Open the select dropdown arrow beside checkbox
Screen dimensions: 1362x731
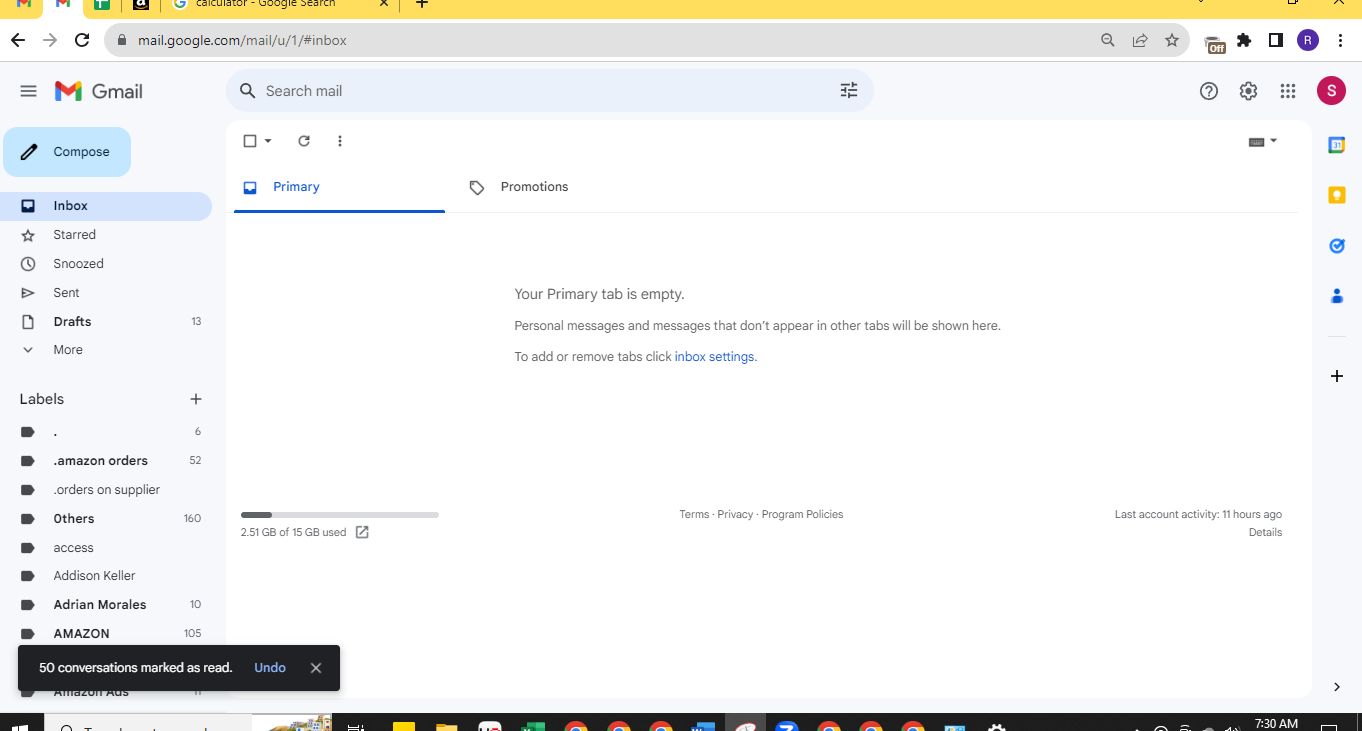click(x=268, y=141)
